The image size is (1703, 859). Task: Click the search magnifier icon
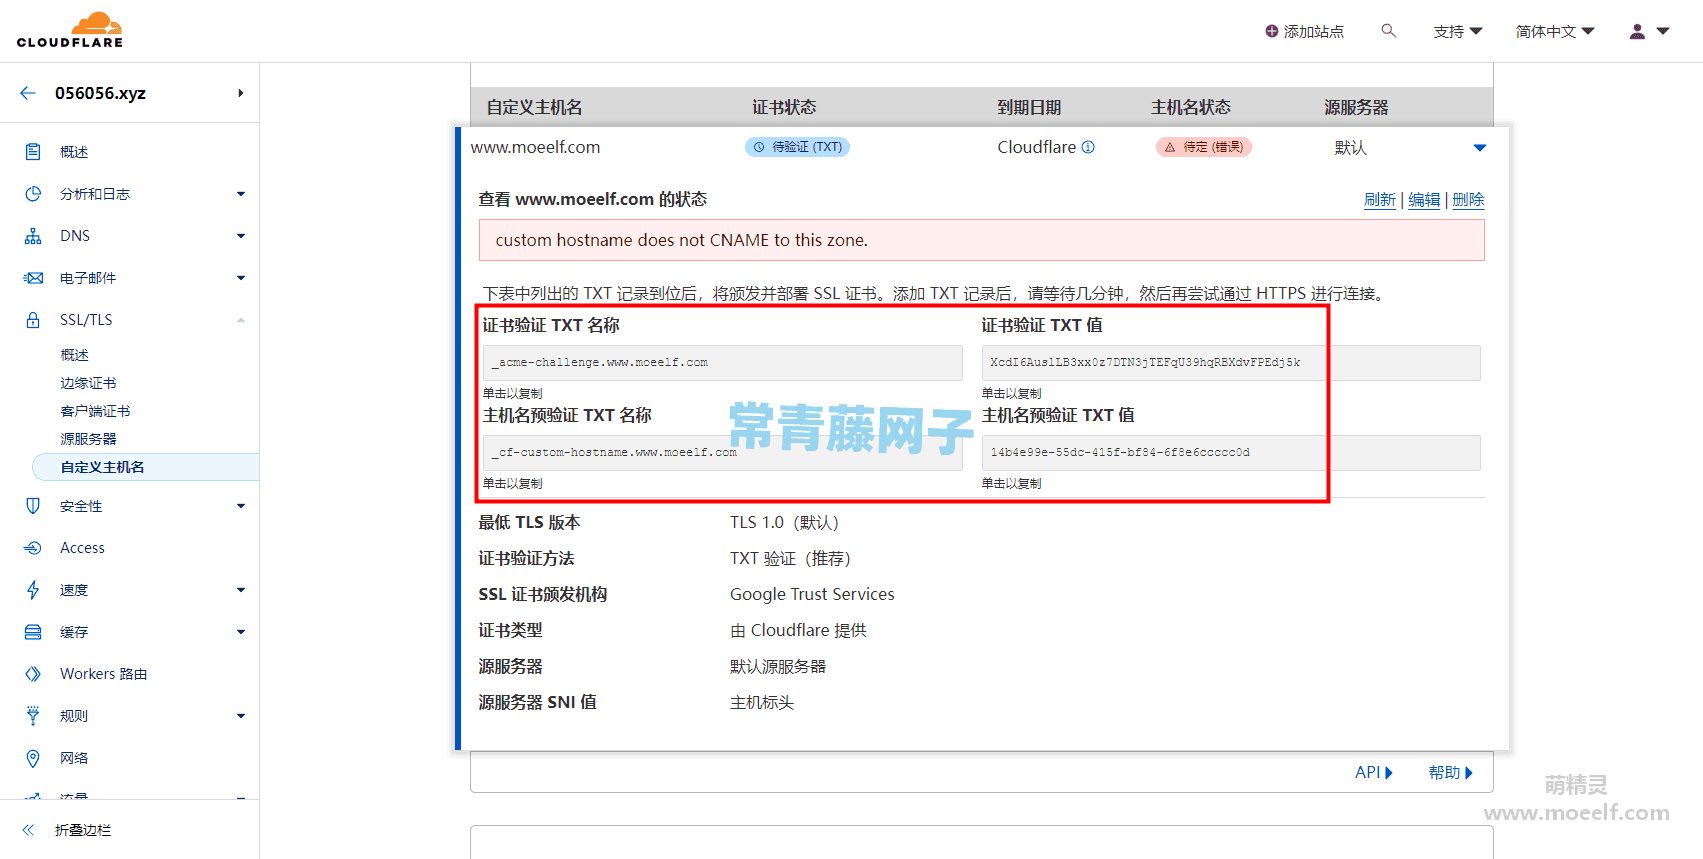pyautogui.click(x=1388, y=31)
